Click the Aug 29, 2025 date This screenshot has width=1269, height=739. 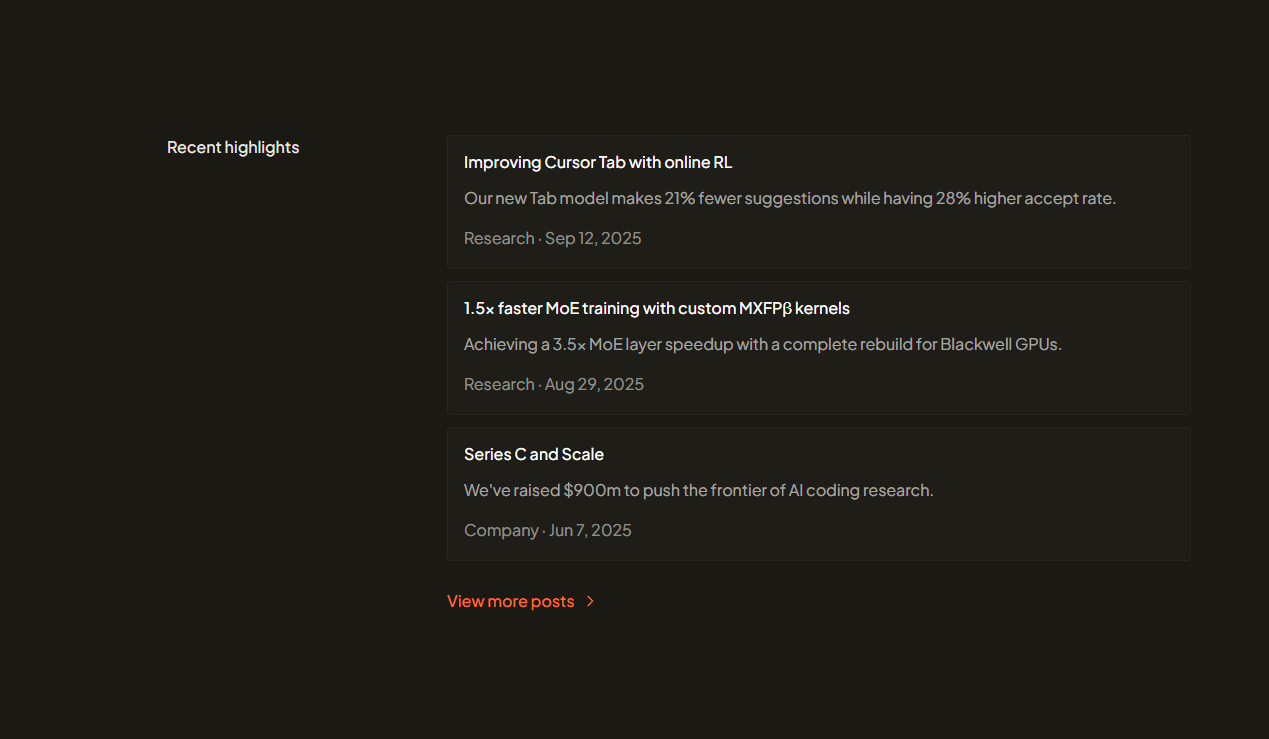pyautogui.click(x=594, y=384)
